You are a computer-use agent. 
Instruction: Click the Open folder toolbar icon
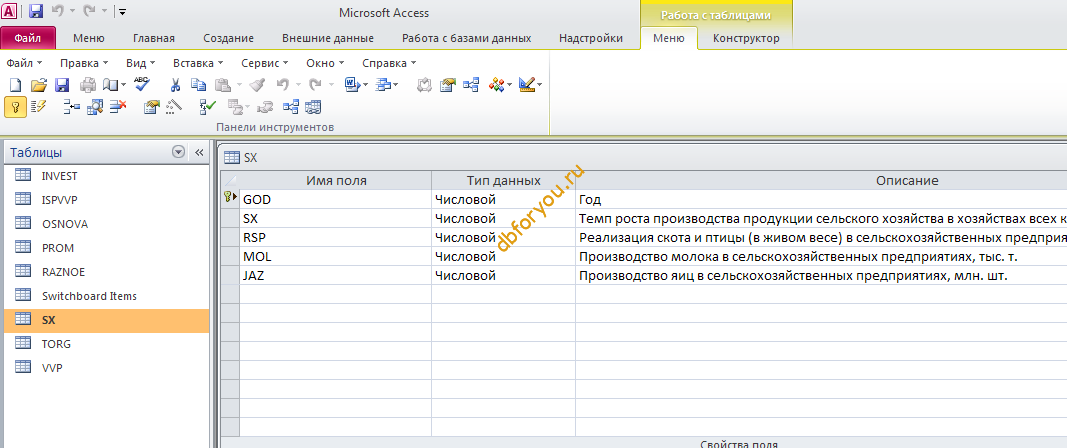[39, 85]
